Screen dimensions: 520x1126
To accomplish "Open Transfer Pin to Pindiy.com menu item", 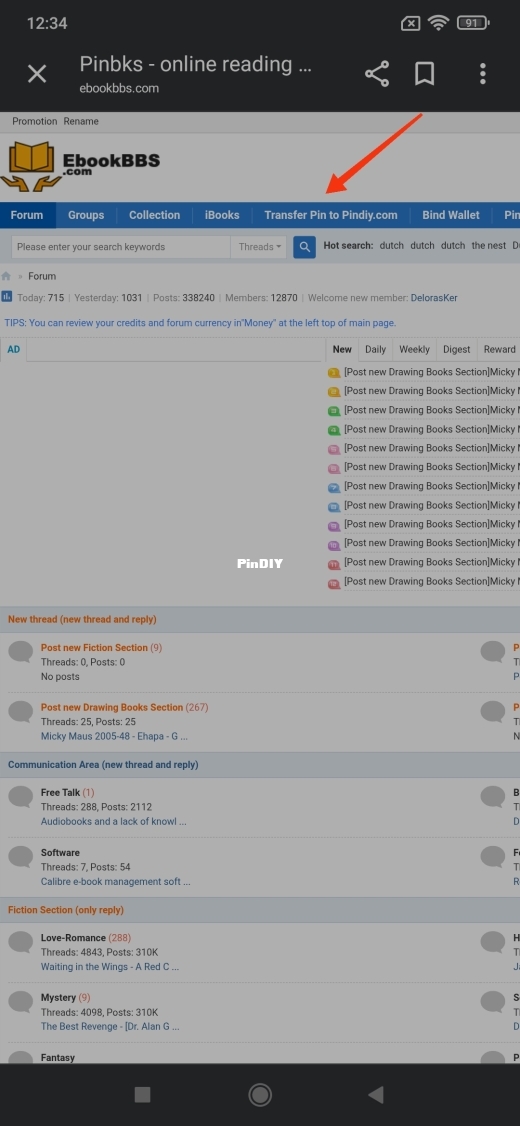I will tap(330, 215).
